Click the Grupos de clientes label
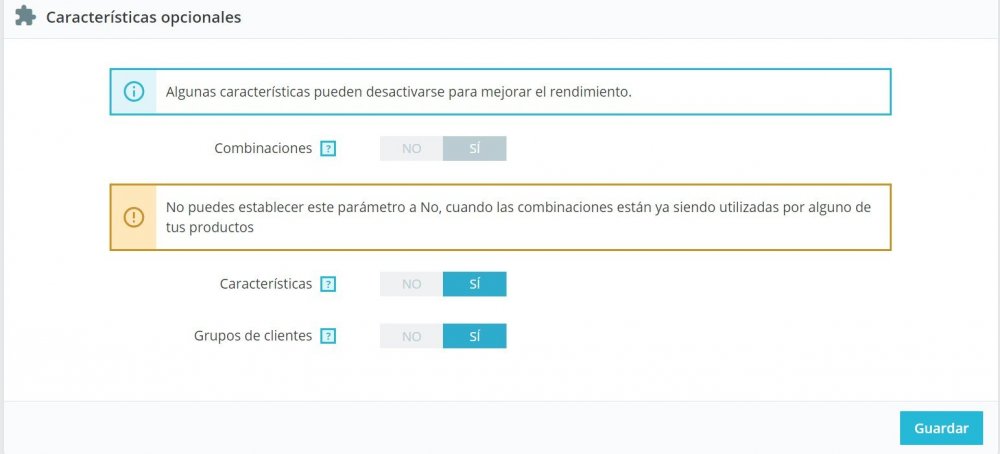 (x=253, y=336)
